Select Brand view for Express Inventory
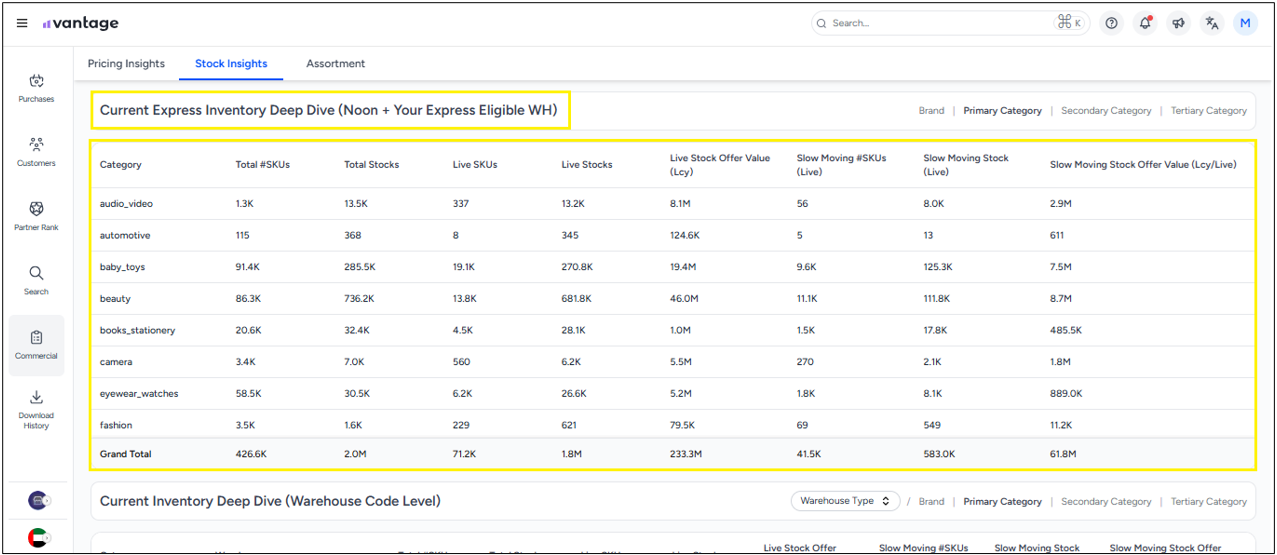1277x555 pixels. [931, 111]
